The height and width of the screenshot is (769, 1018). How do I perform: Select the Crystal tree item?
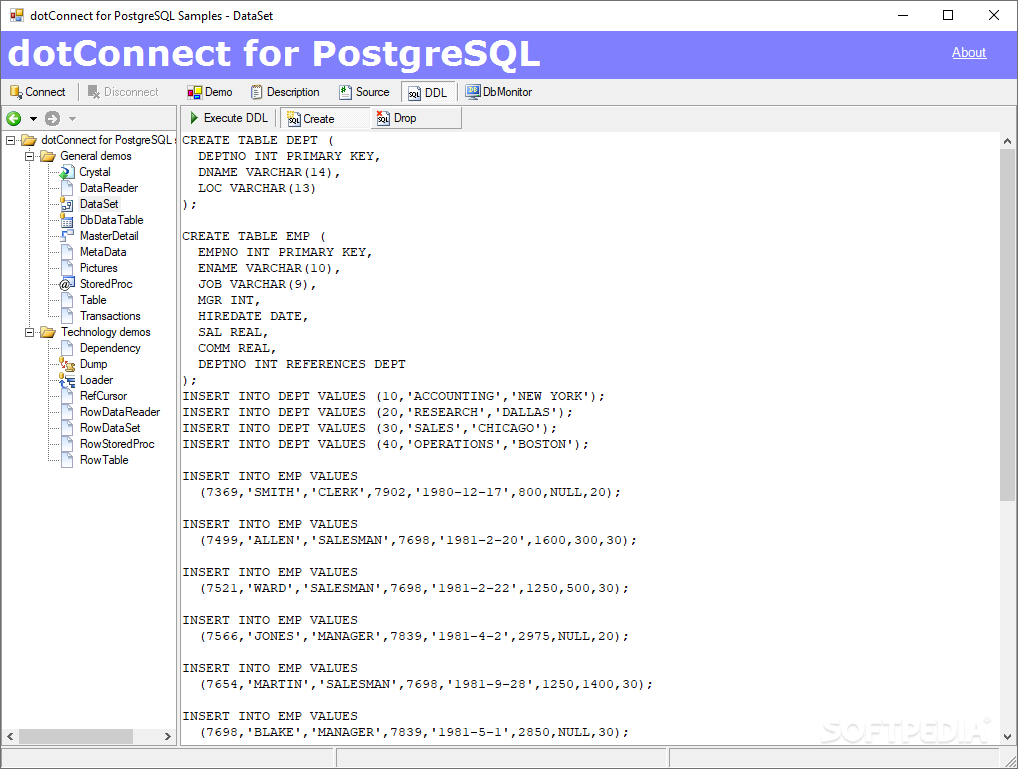(x=95, y=172)
